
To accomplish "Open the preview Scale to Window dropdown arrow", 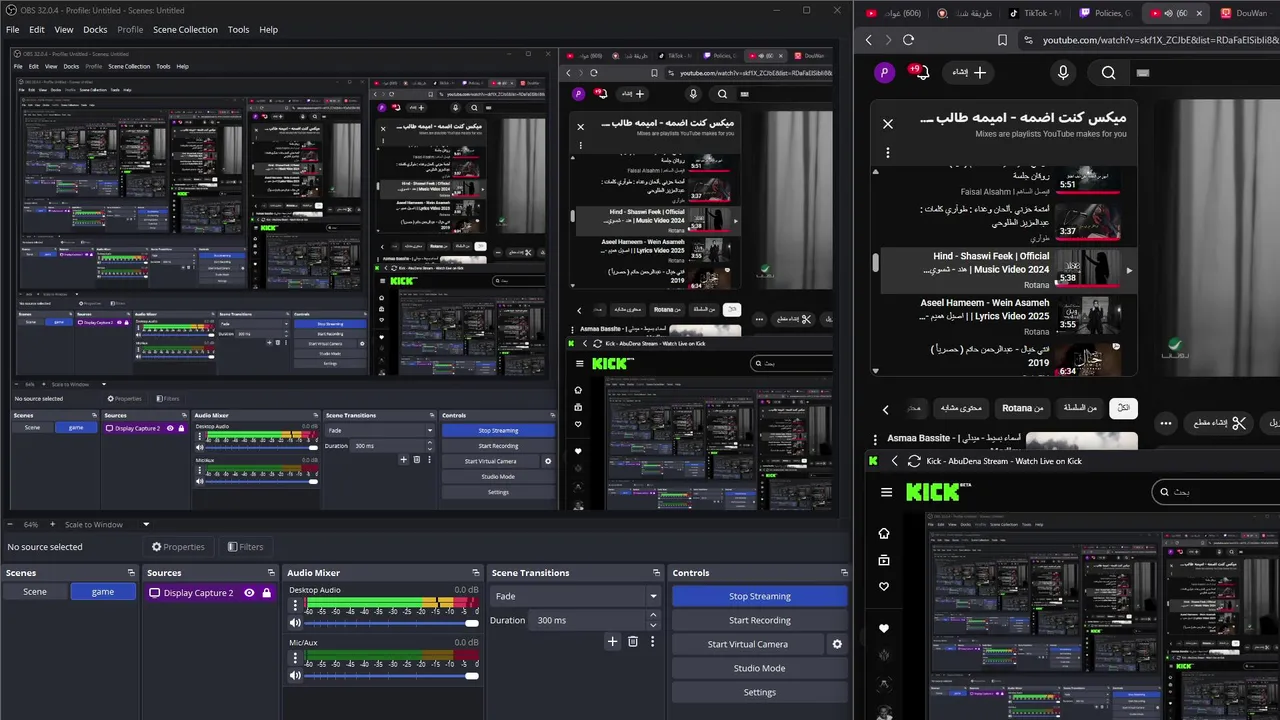I will tap(146, 524).
